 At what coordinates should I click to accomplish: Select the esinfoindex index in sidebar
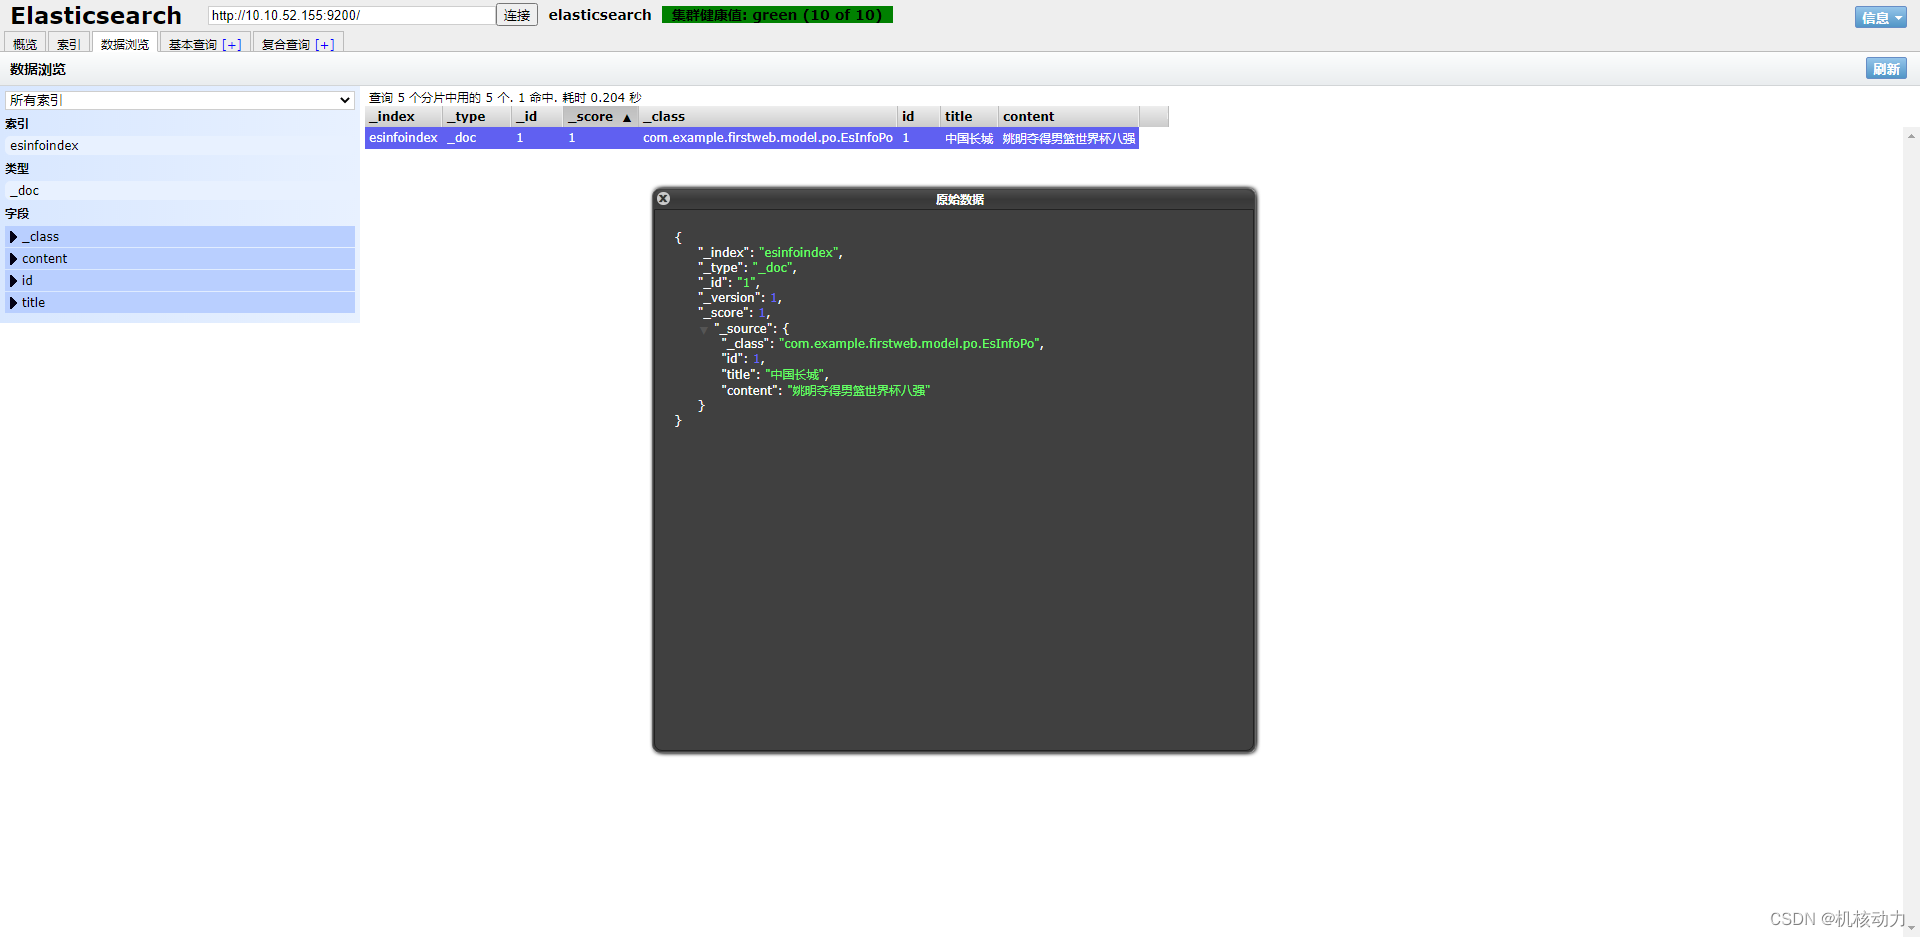[180, 146]
